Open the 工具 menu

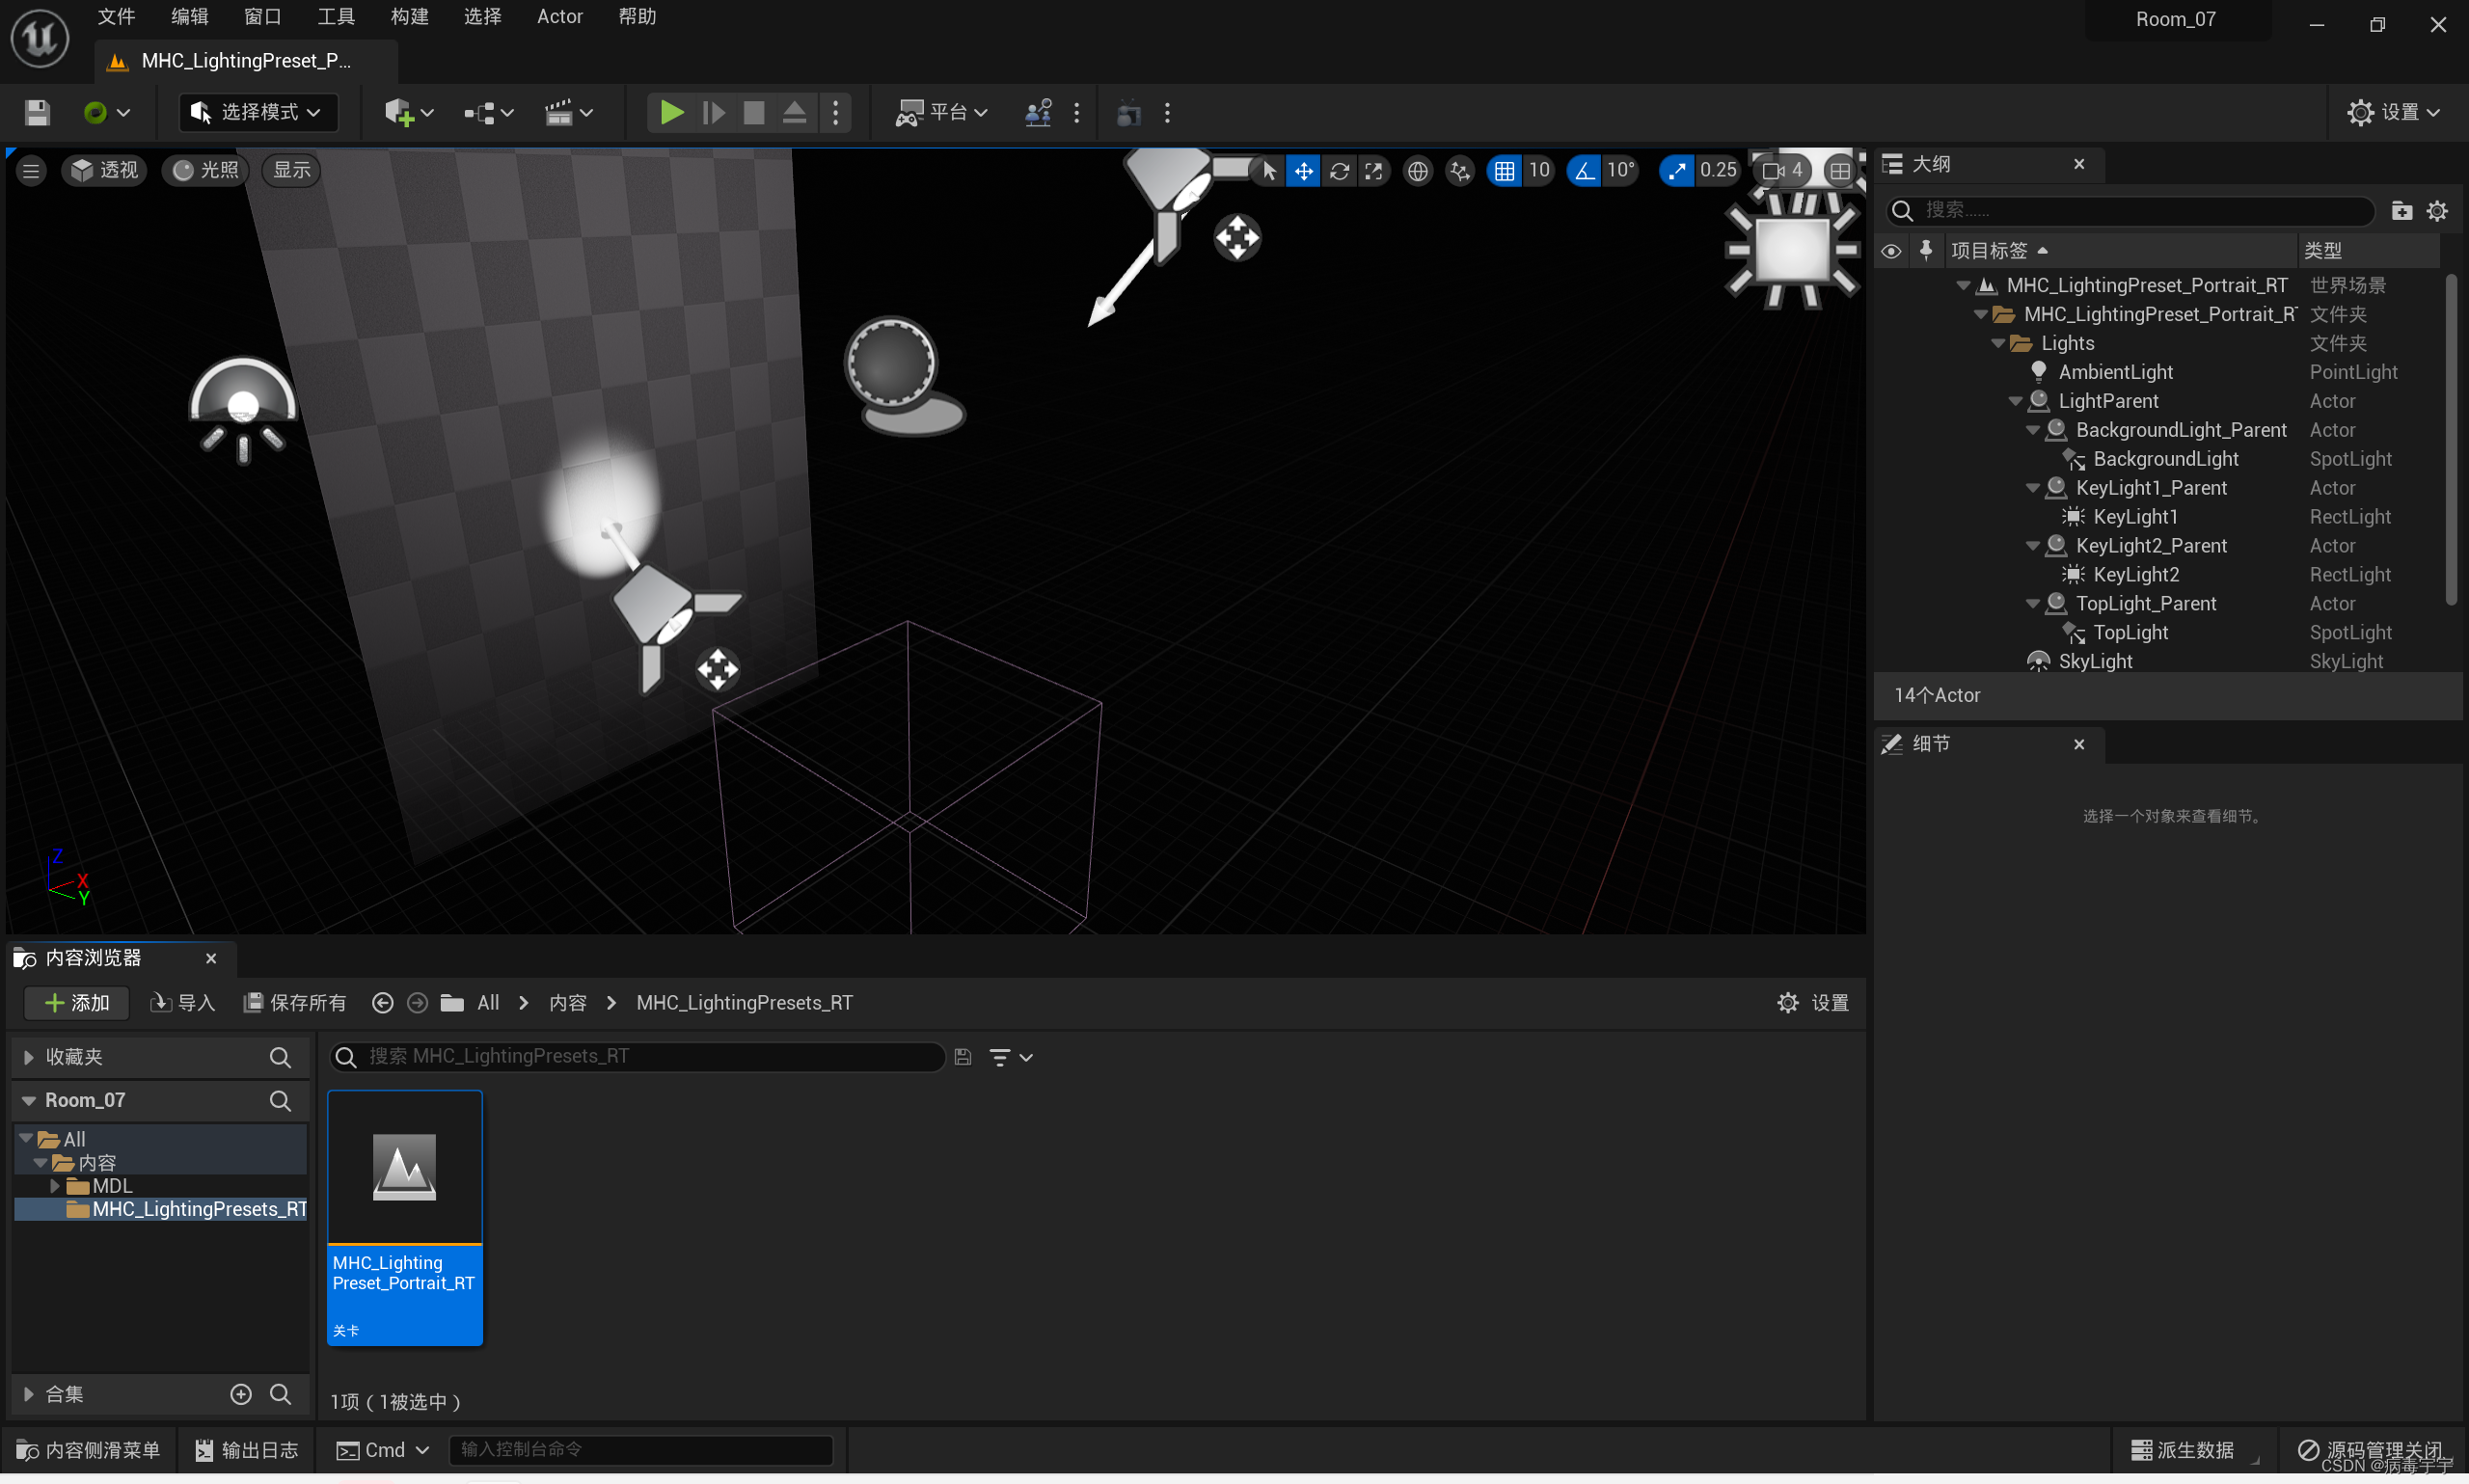tap(335, 17)
